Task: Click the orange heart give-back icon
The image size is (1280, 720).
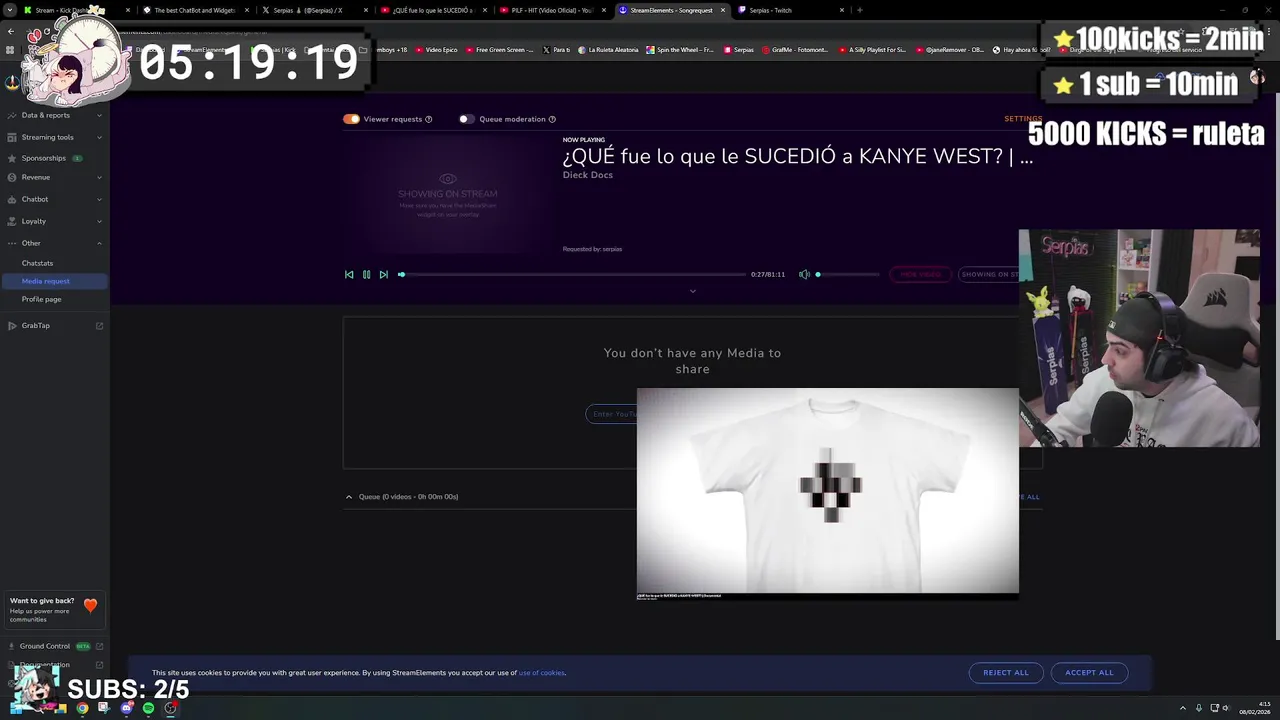Action: [91, 605]
